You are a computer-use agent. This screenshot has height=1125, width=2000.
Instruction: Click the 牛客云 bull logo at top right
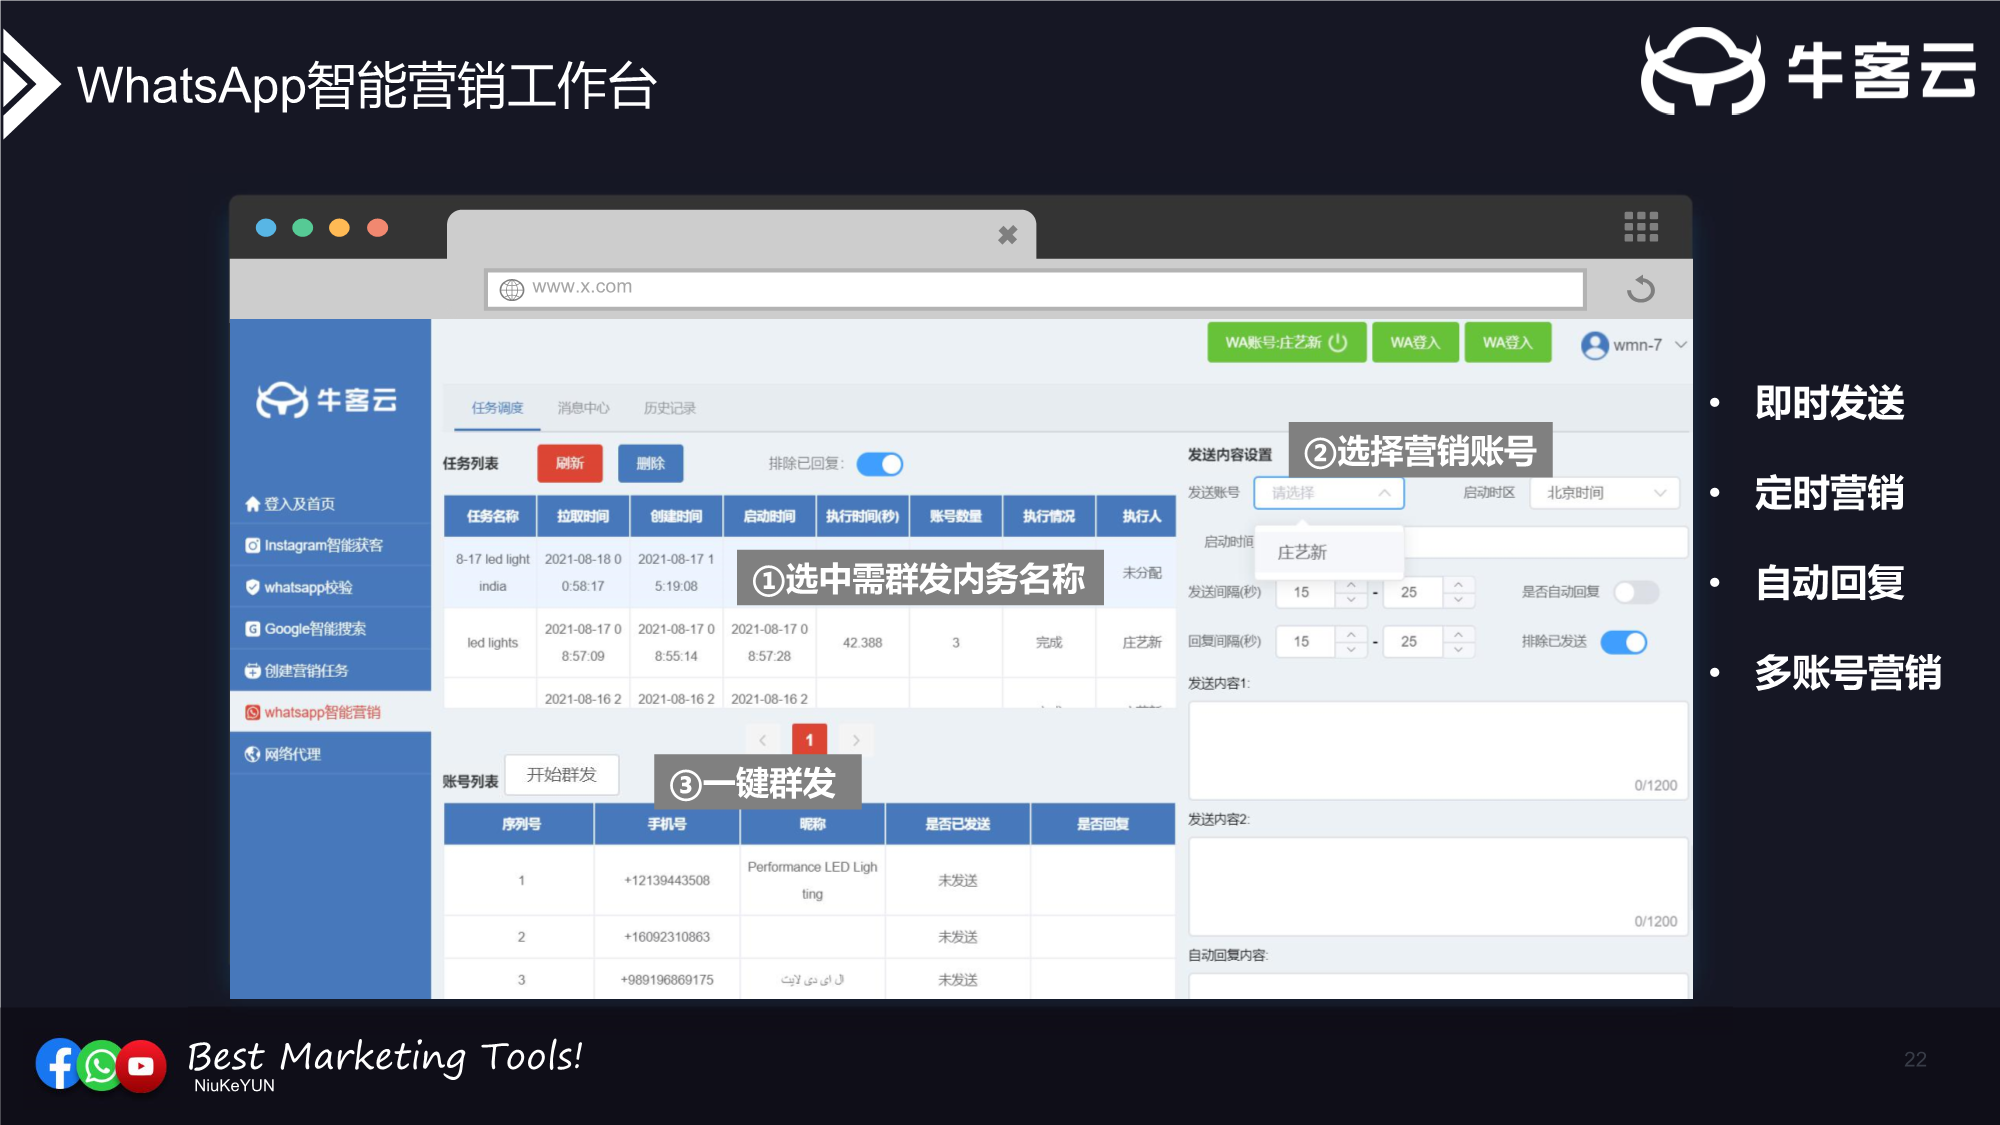click(x=1703, y=72)
